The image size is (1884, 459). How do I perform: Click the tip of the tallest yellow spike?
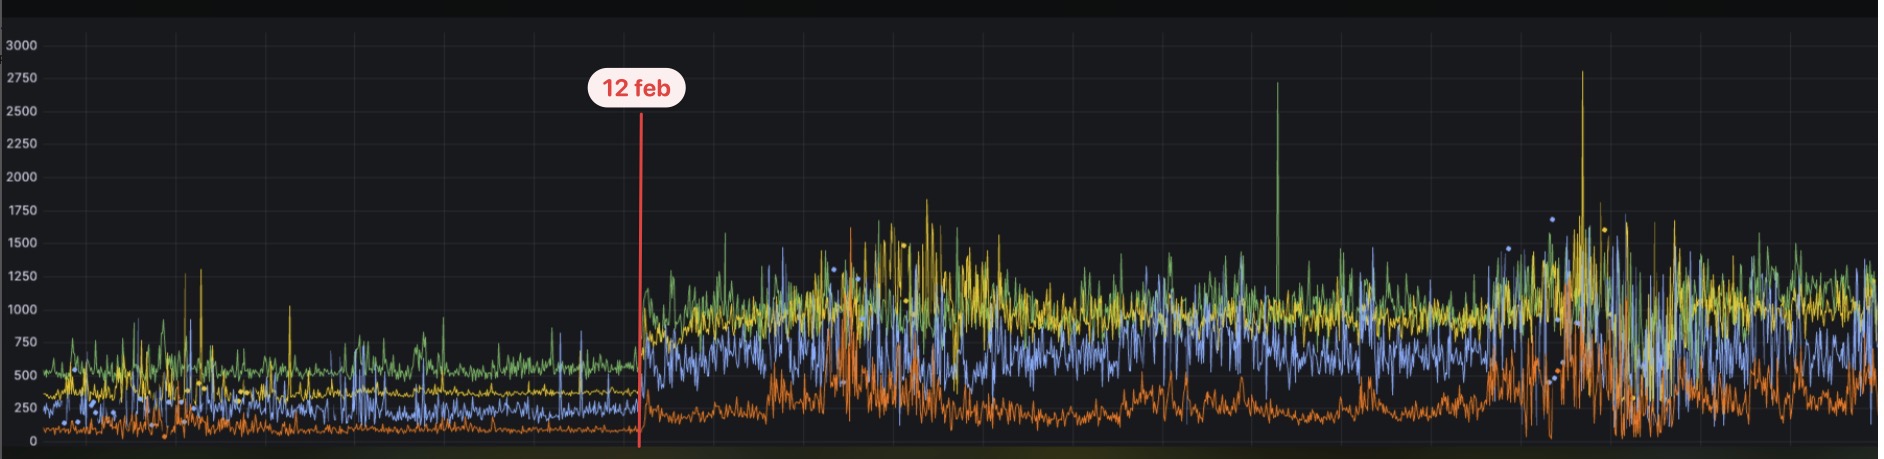point(1582,72)
